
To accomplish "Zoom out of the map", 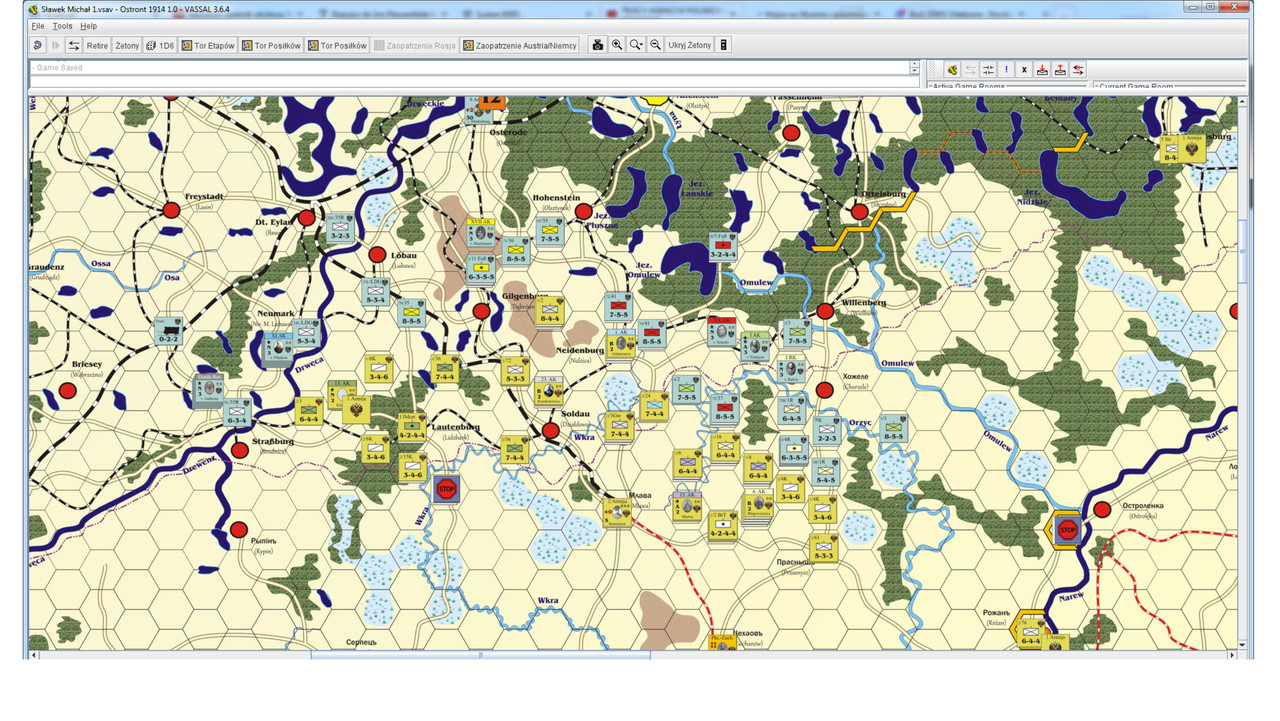I will coord(655,45).
